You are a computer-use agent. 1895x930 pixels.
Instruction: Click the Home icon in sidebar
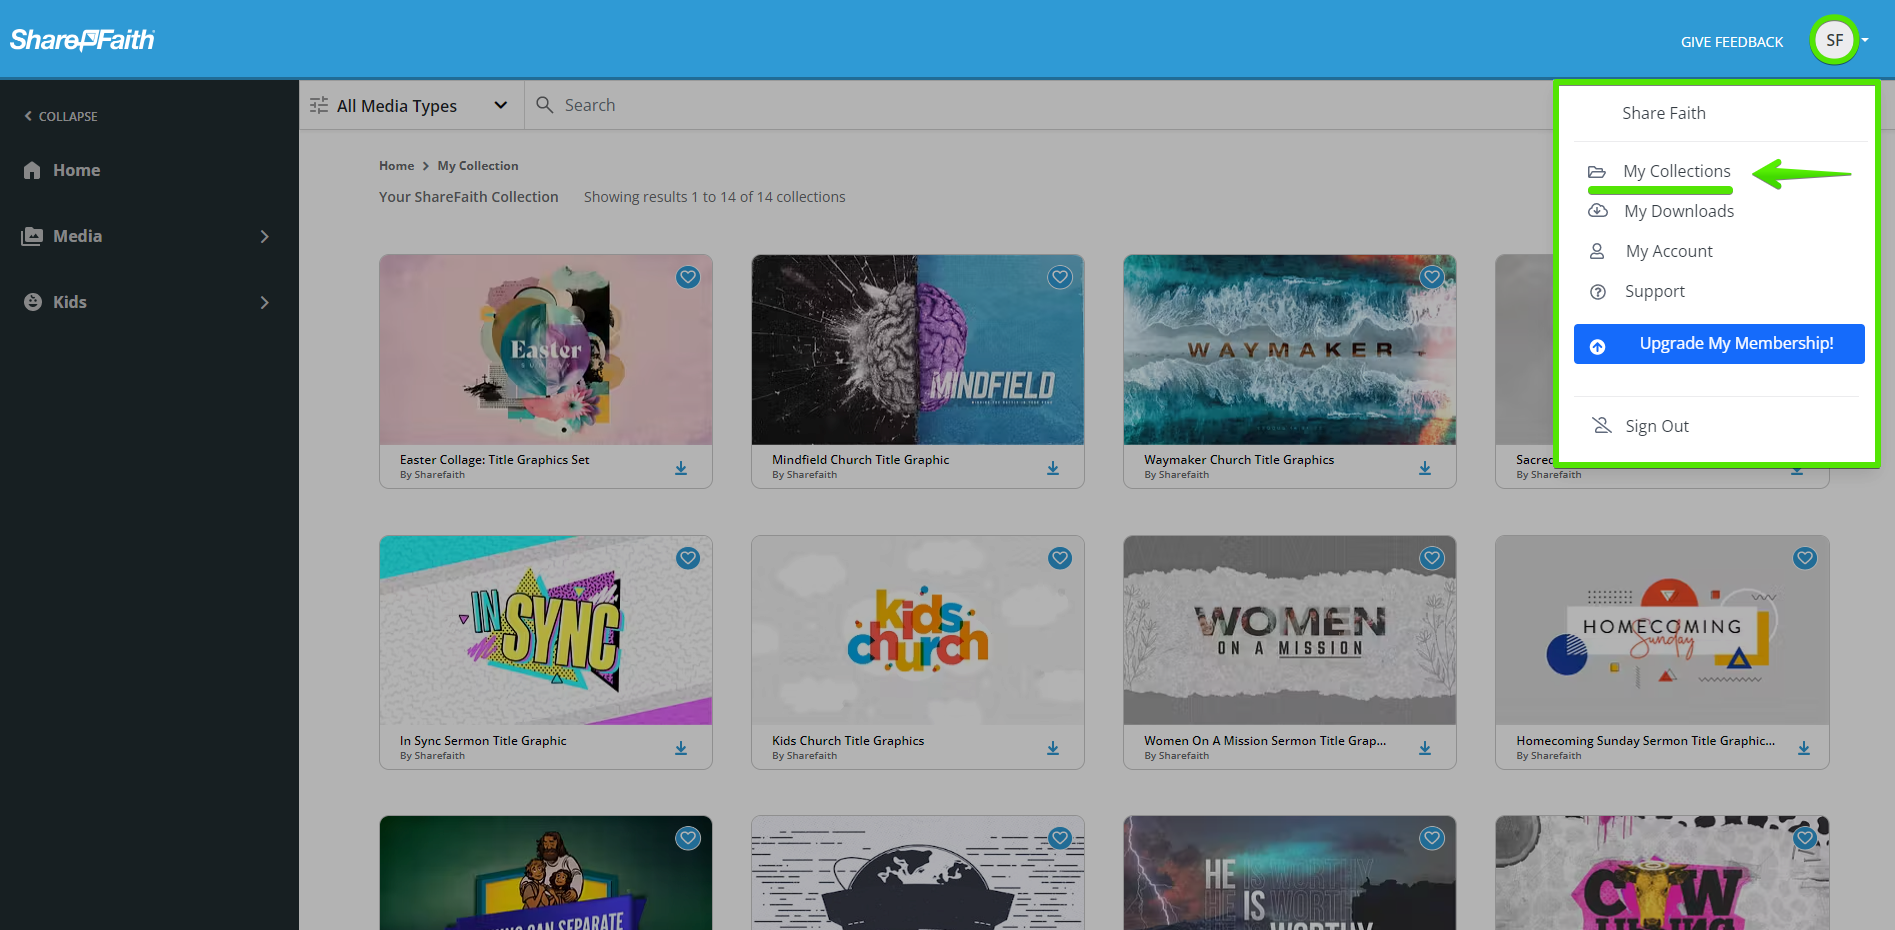click(32, 170)
